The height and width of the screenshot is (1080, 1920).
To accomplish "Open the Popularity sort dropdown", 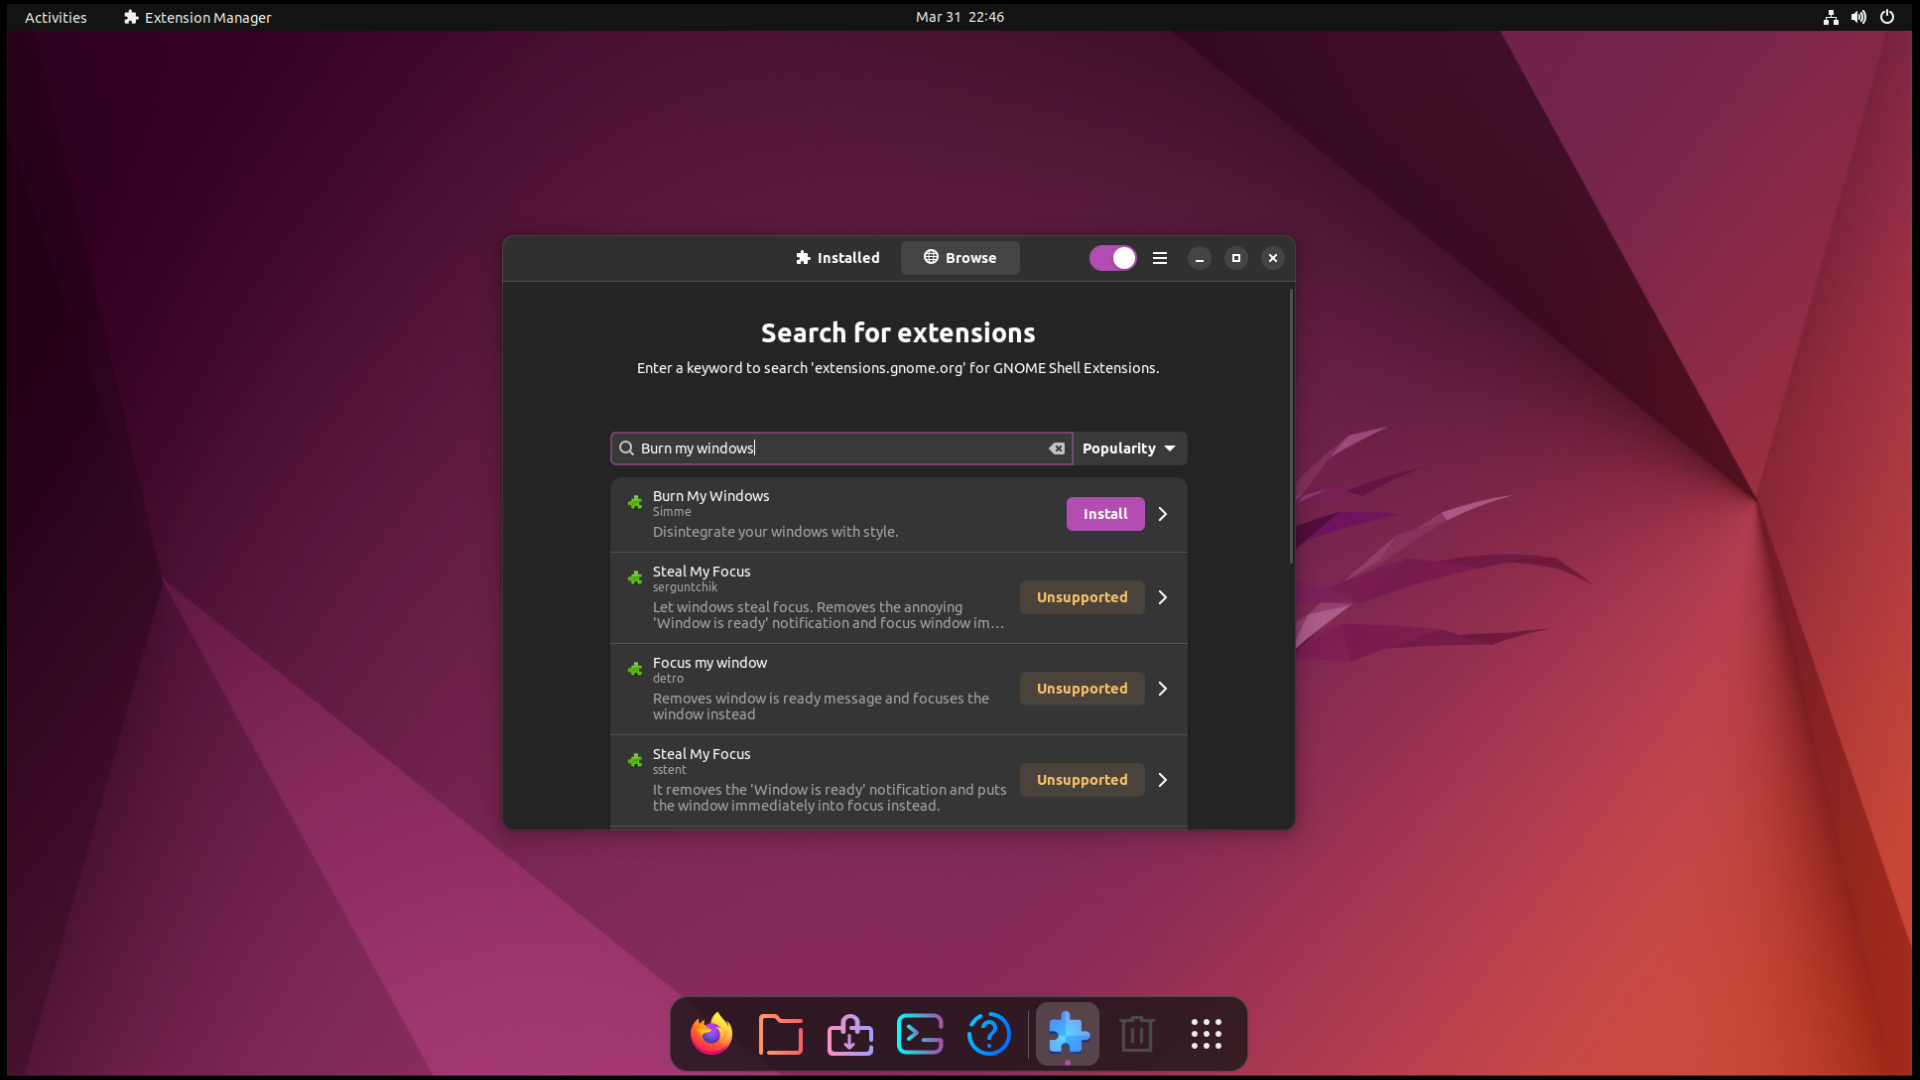I will tap(1130, 448).
